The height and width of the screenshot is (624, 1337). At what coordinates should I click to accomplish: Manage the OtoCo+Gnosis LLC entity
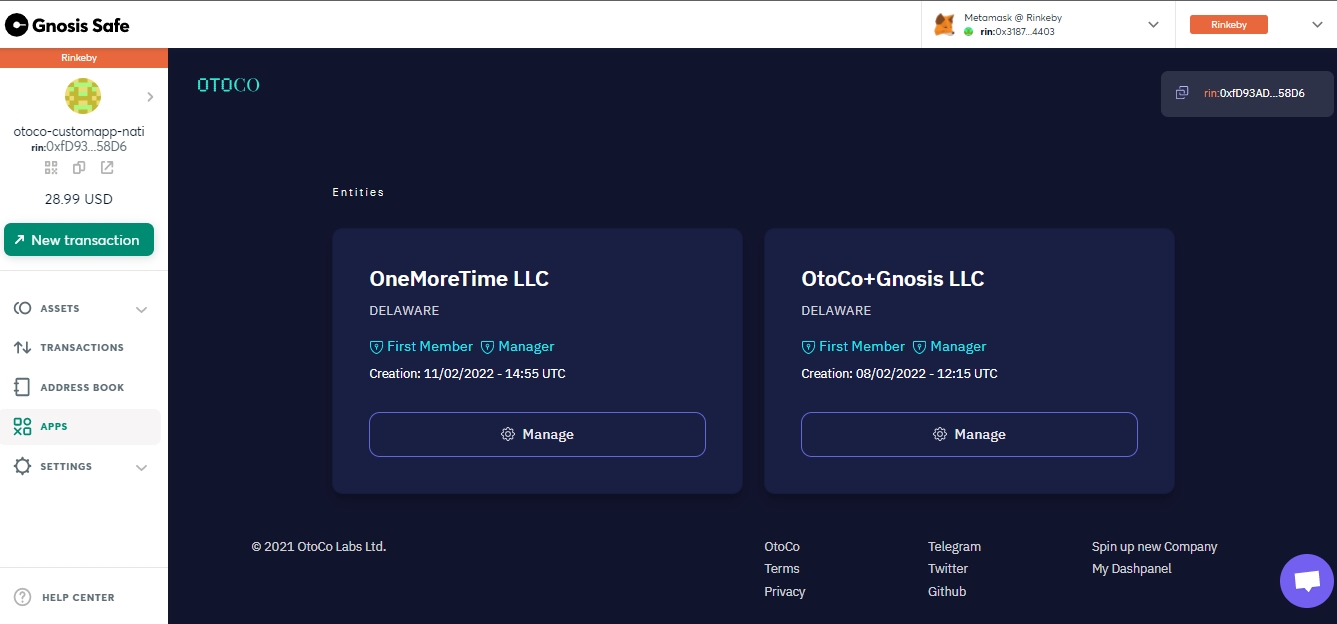(x=969, y=434)
